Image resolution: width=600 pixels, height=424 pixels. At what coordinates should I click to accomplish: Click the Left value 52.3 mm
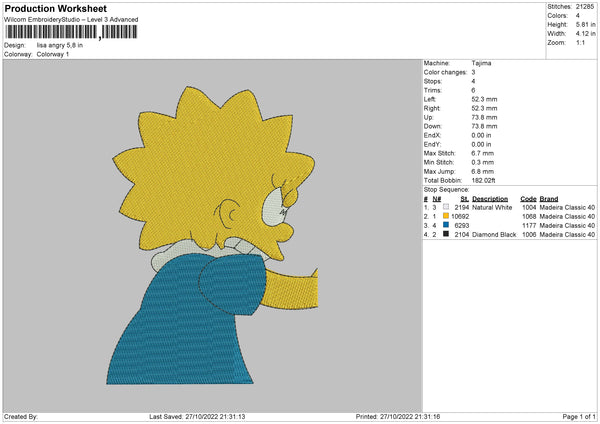click(484, 99)
